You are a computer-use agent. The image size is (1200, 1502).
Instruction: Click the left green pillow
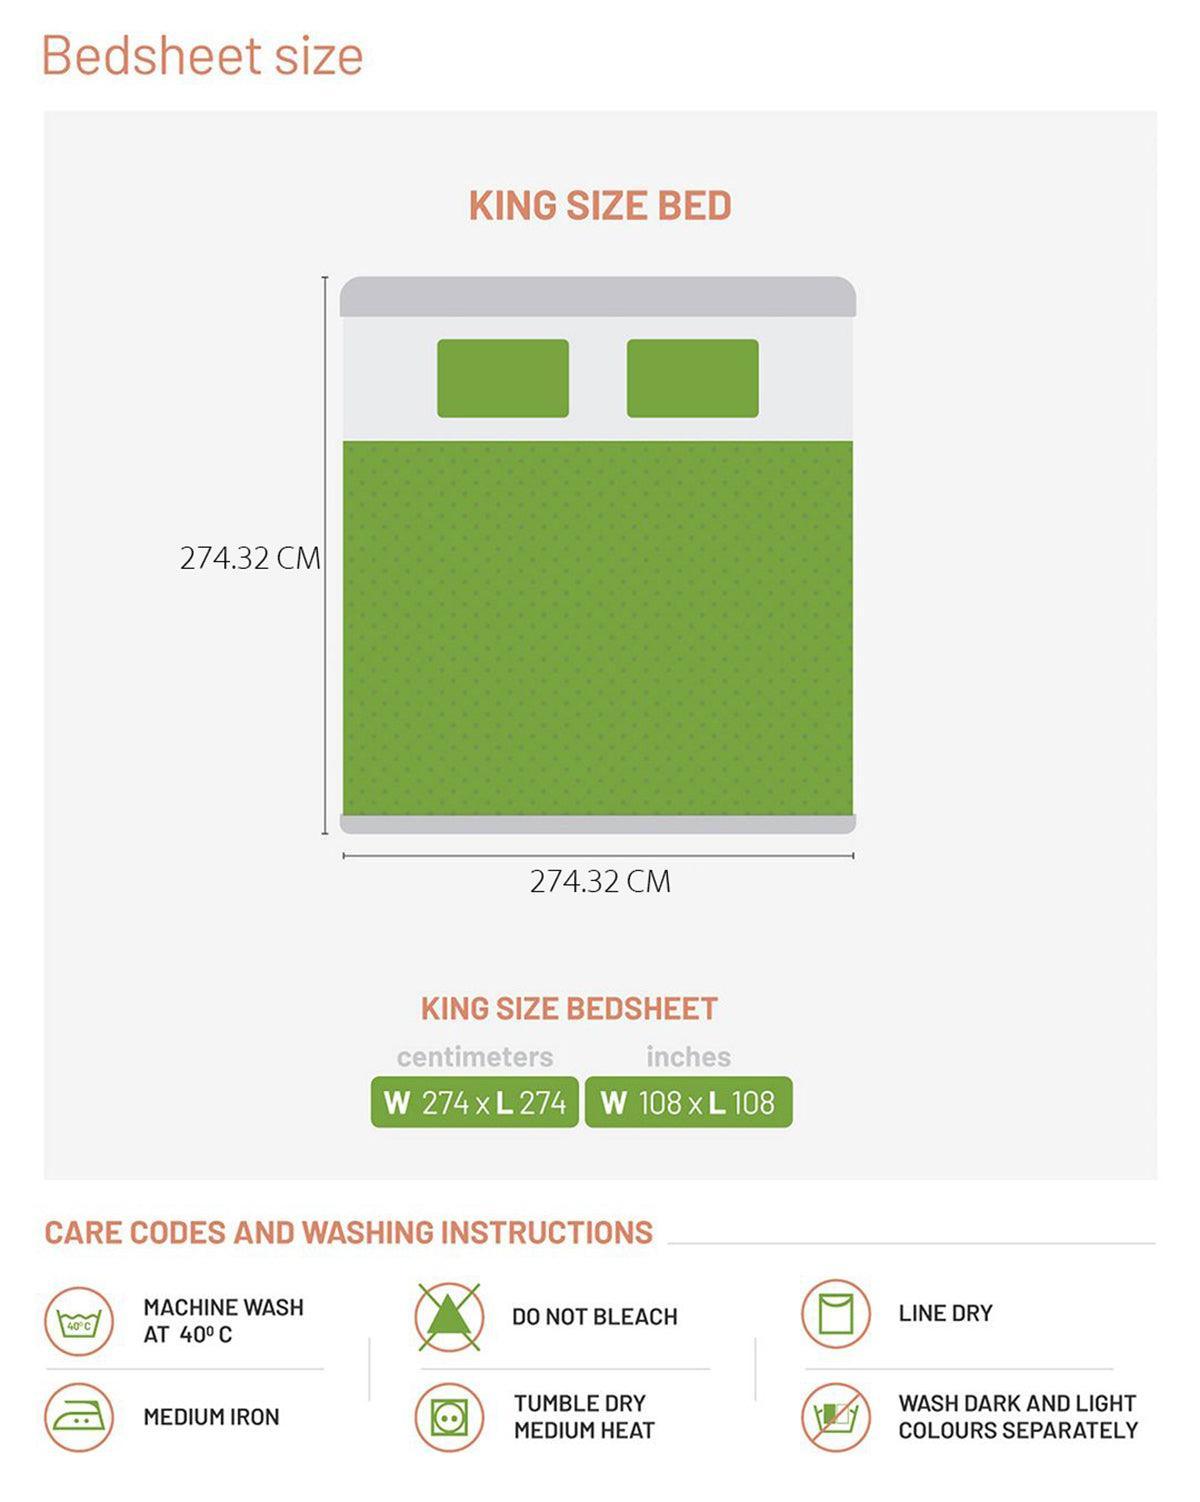[x=503, y=378]
